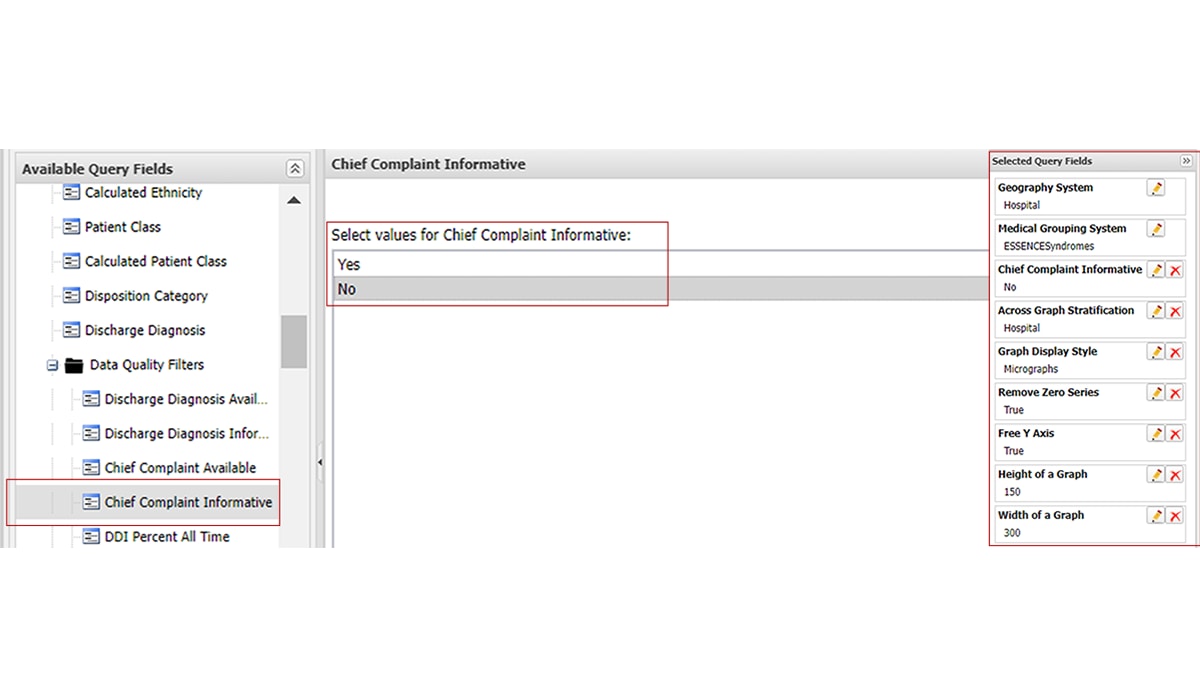Remove the Height of a Graph field
This screenshot has width=1200, height=675.
[1175, 475]
